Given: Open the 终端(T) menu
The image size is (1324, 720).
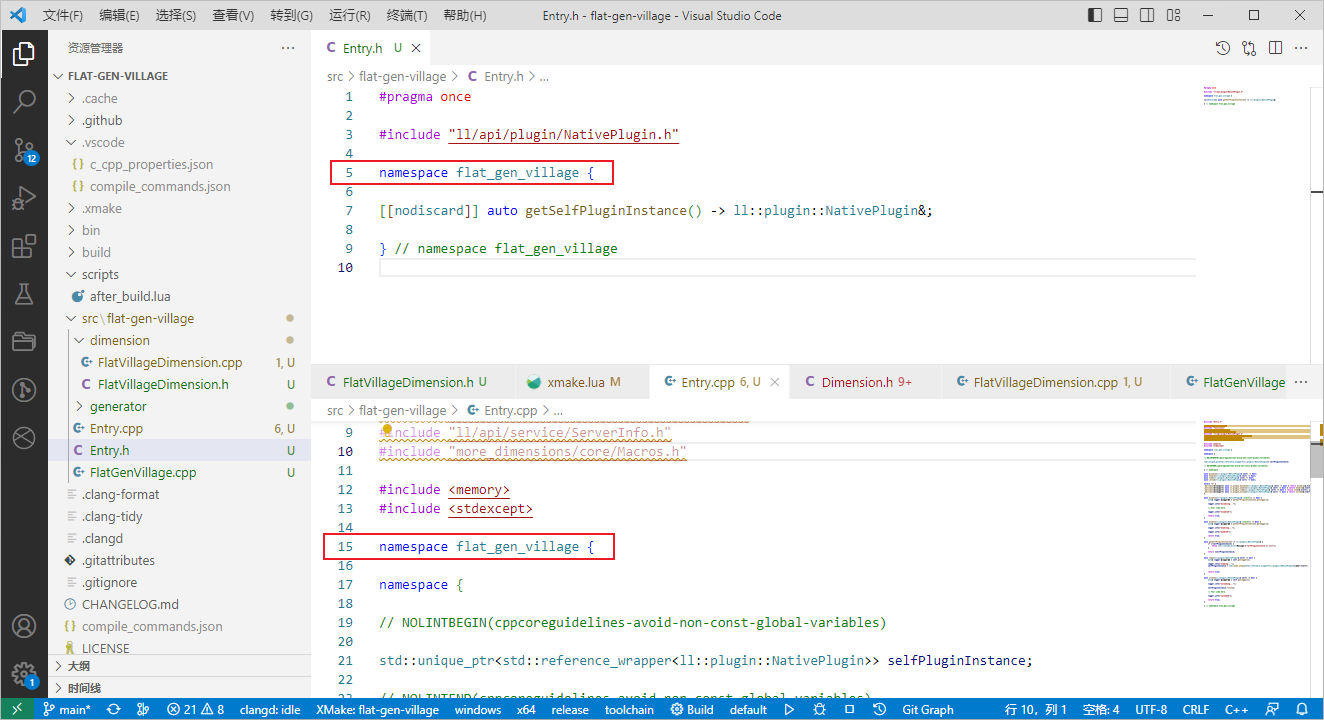Looking at the screenshot, I should tap(406, 15).
